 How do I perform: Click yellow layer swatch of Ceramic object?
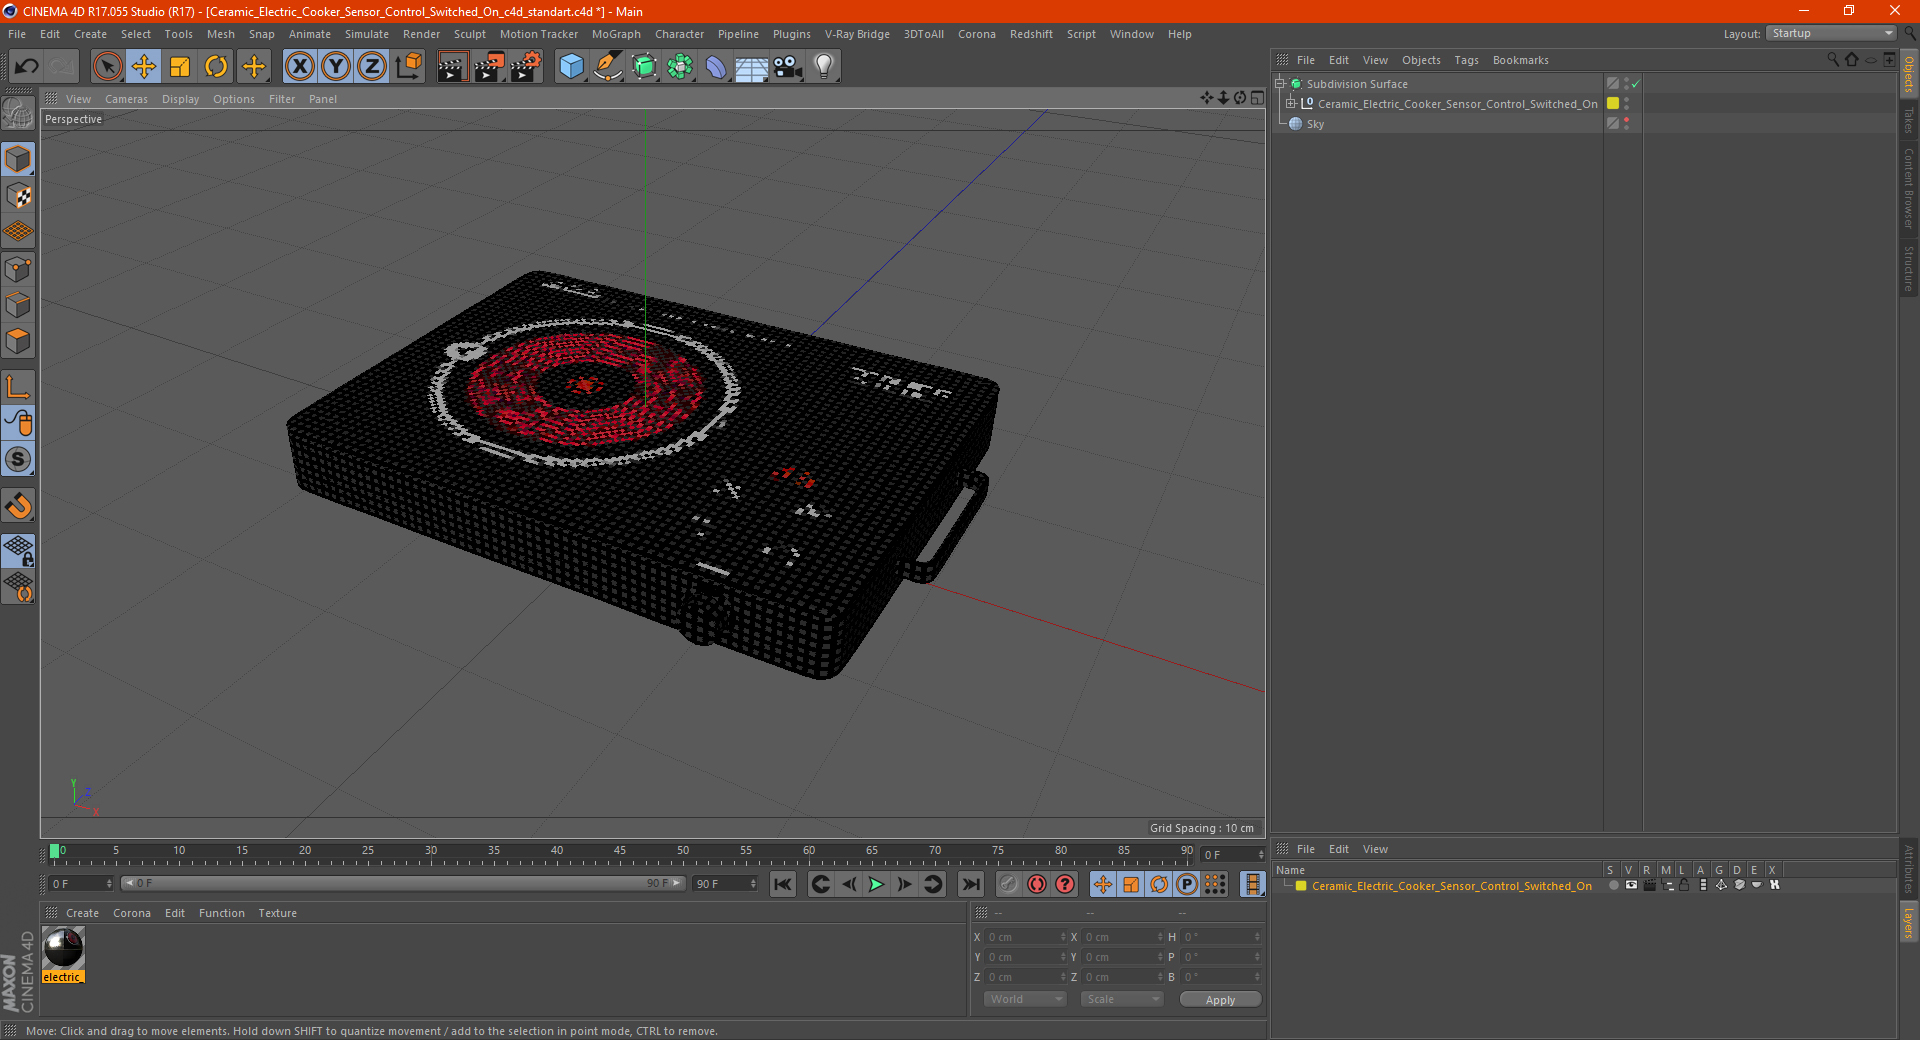point(1613,104)
